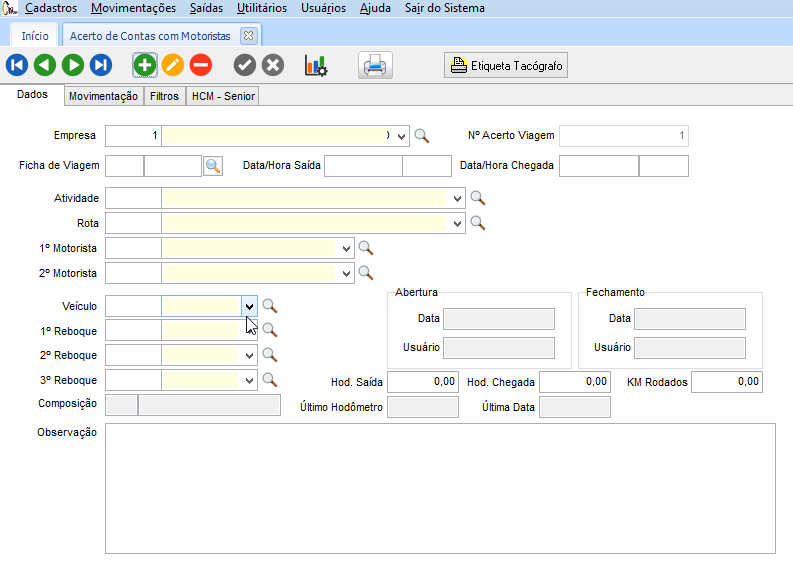Close the Acerto de Contas tab
Screen dimensions: 793x569
249,35
